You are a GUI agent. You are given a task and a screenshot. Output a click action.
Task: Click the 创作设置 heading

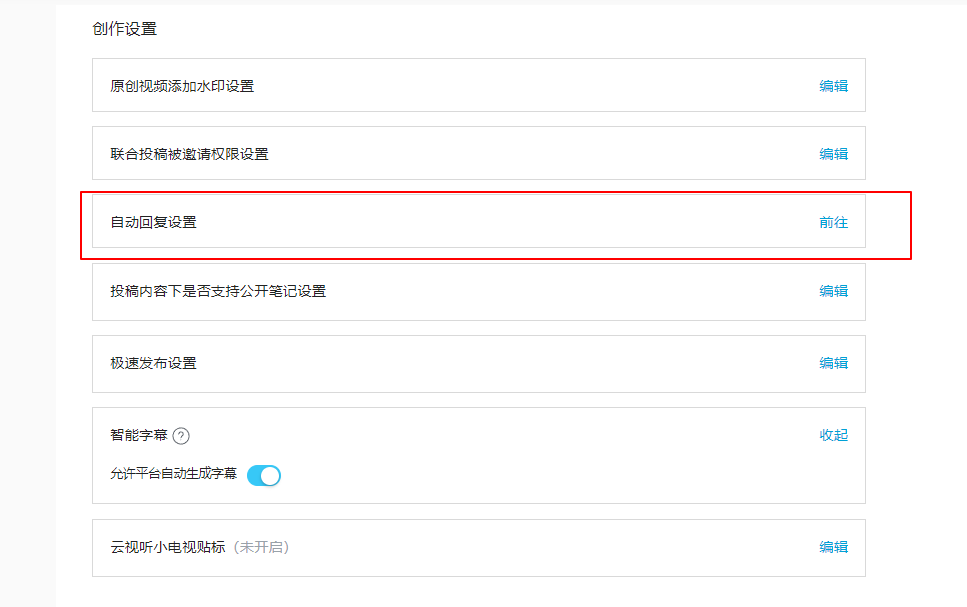124,29
